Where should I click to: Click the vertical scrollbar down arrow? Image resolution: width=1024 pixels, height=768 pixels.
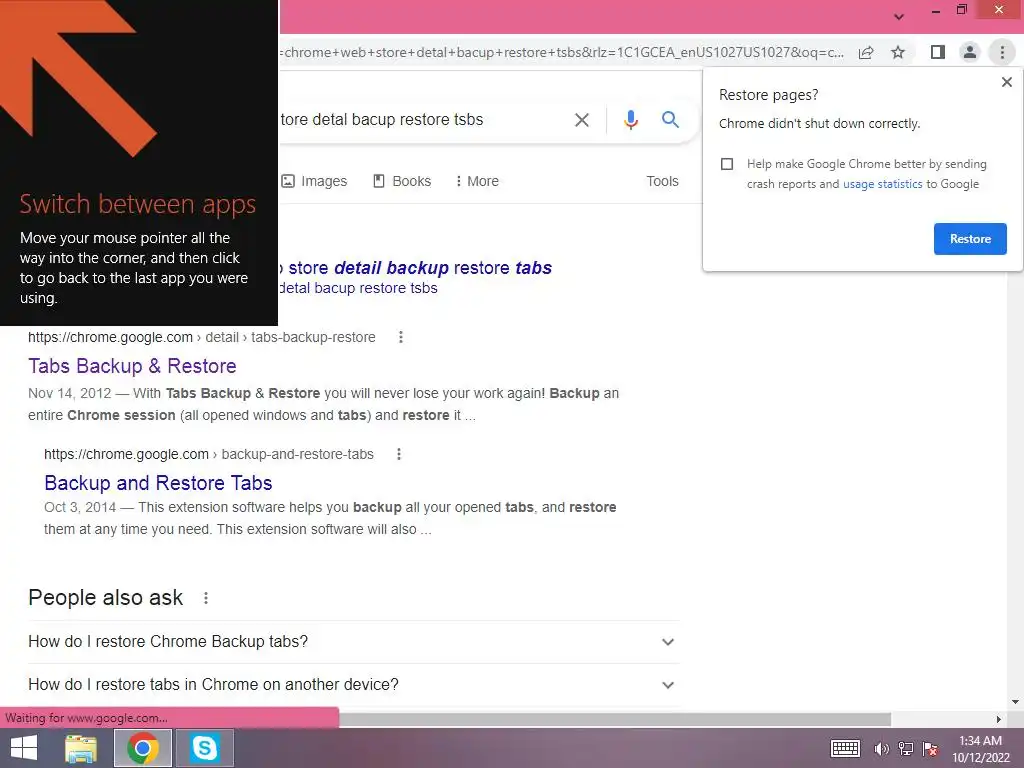coord(1015,702)
